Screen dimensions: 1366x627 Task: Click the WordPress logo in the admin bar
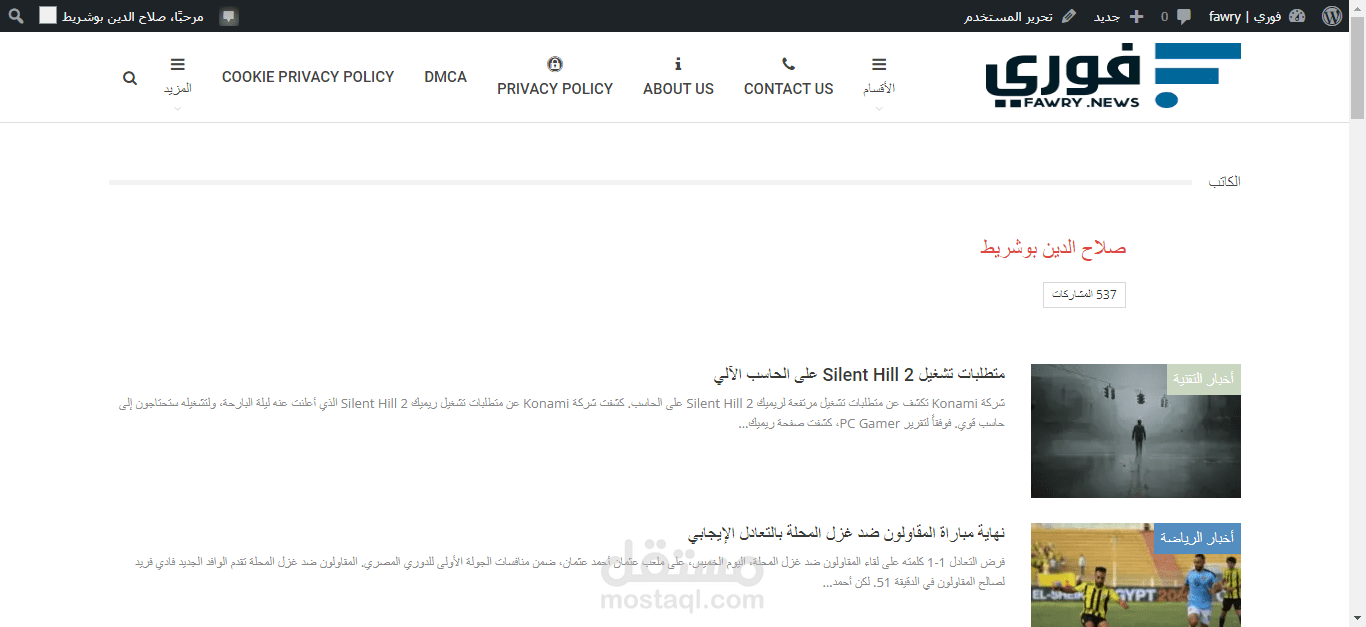coord(1331,15)
